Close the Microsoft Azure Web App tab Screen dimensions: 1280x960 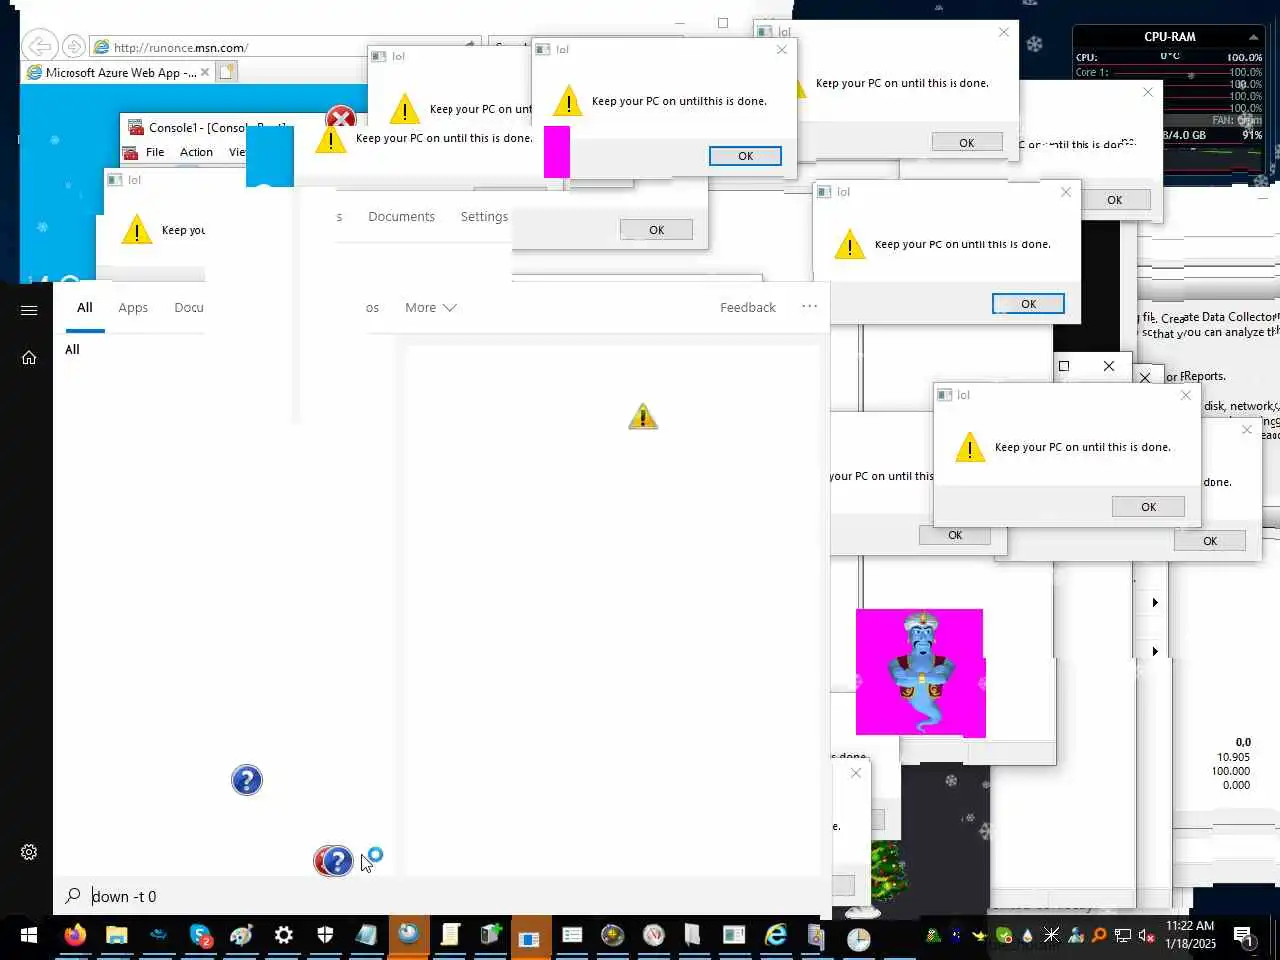pos(205,72)
